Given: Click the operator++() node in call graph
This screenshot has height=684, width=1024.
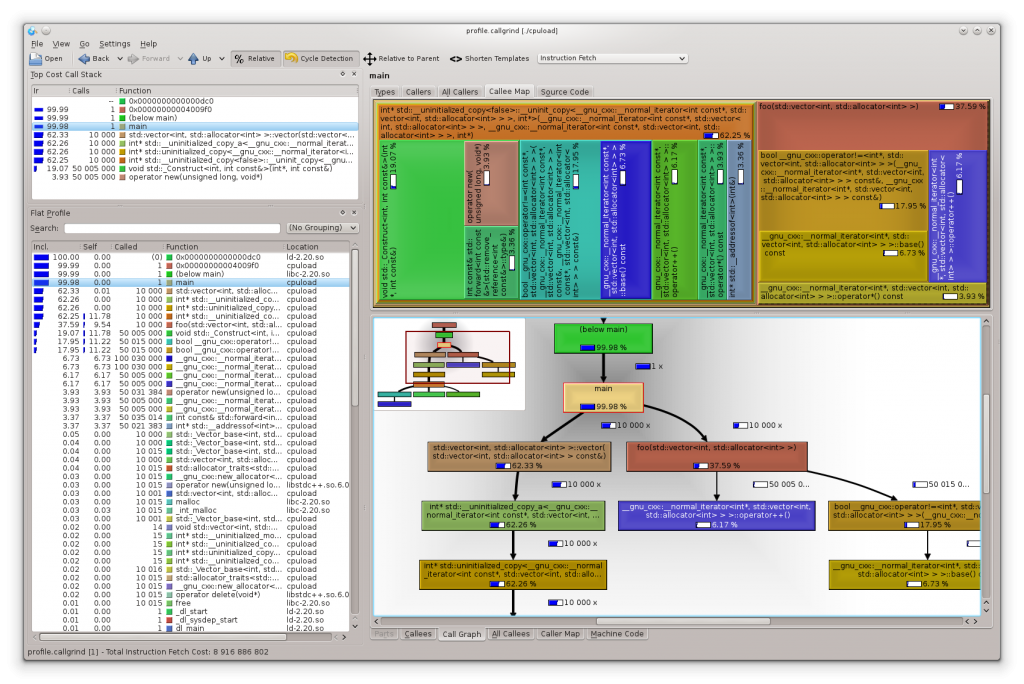Looking at the screenshot, I should (716, 515).
